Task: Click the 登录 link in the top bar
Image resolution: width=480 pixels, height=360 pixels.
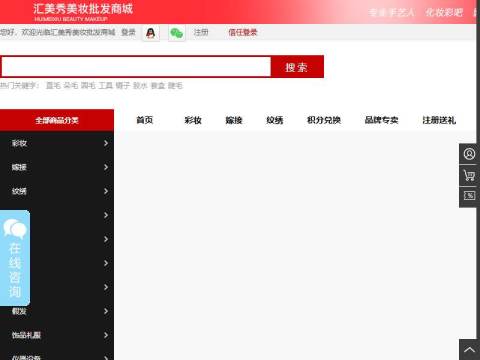Action: tap(128, 32)
